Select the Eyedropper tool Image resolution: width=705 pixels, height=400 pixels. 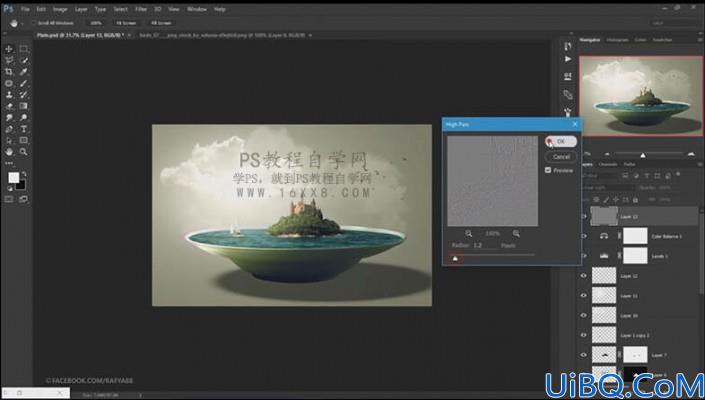click(23, 71)
